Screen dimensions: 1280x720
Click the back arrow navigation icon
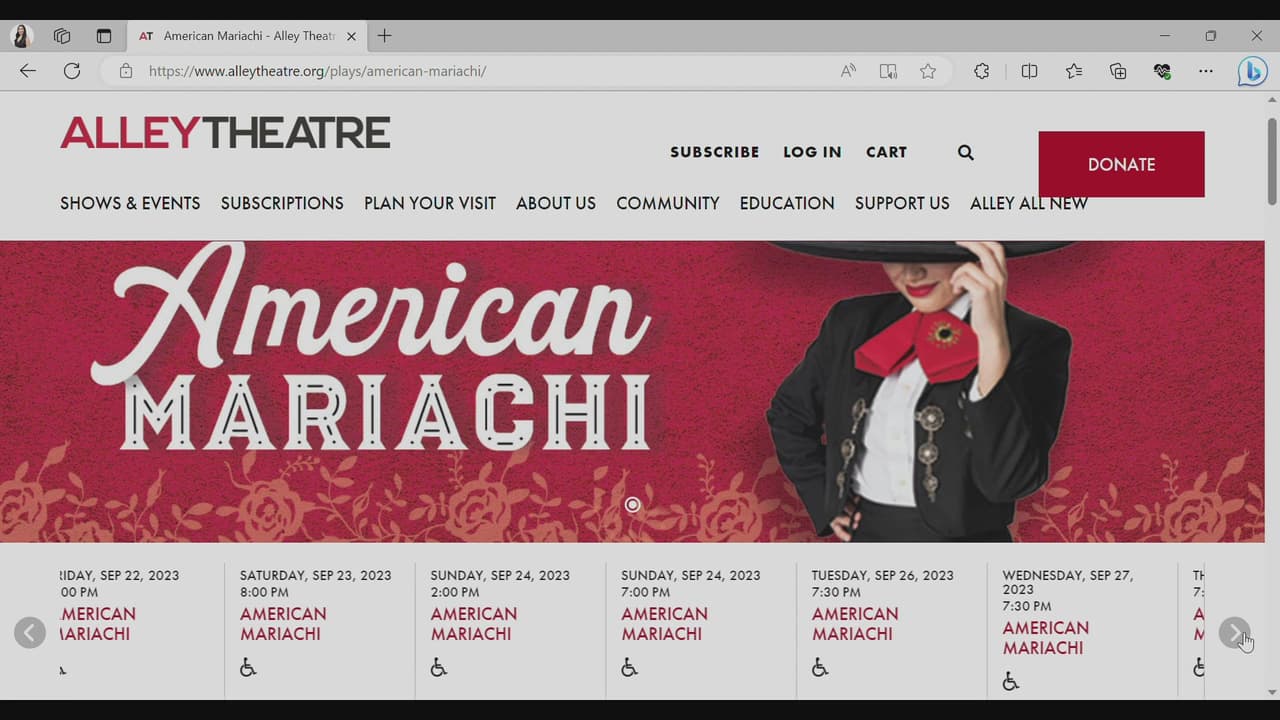point(28,71)
